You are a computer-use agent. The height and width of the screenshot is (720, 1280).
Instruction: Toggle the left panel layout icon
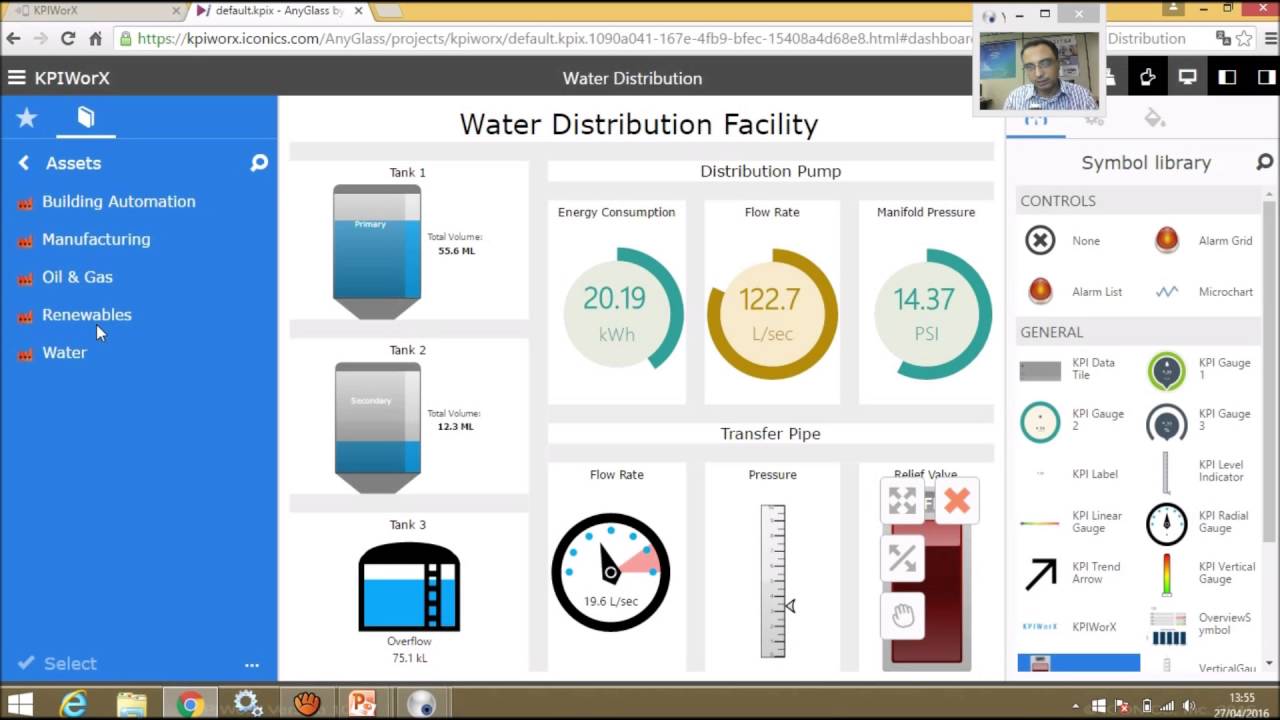1227,78
